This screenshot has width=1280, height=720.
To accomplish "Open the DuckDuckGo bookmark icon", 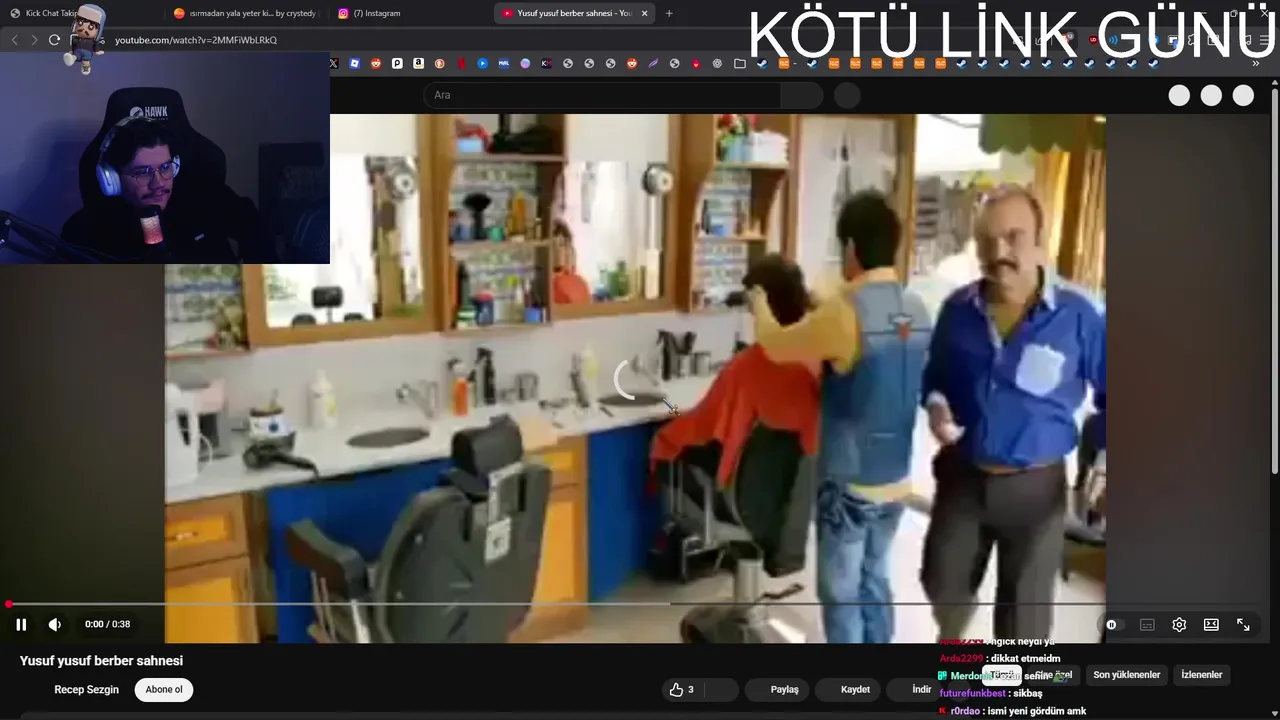I will click(439, 63).
